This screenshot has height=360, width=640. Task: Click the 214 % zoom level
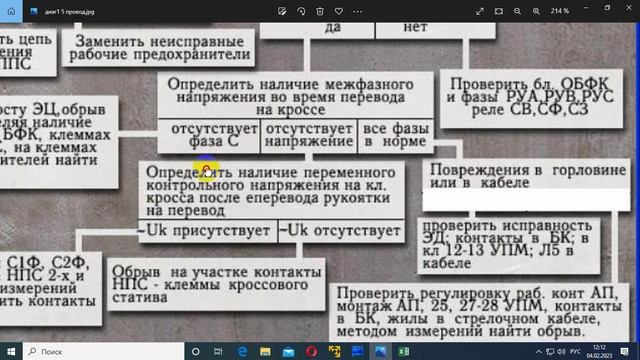click(560, 11)
